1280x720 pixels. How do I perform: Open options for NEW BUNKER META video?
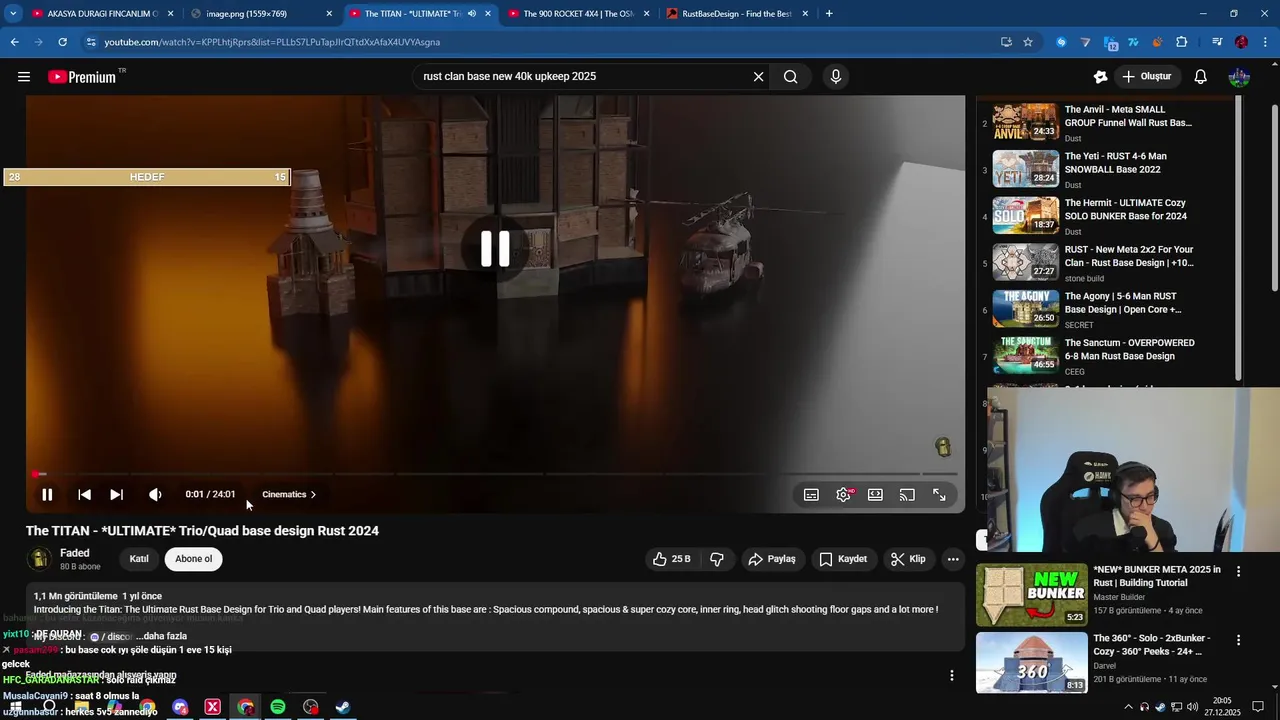click(1238, 572)
